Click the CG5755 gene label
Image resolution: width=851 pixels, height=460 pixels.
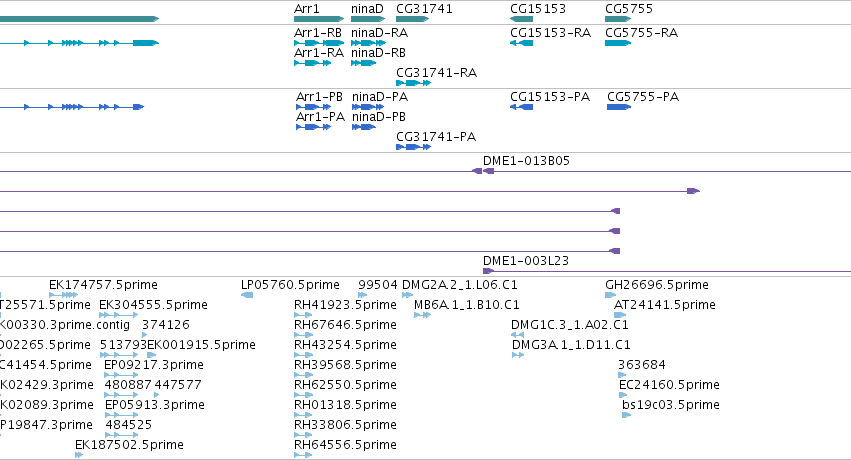pyautogui.click(x=629, y=9)
